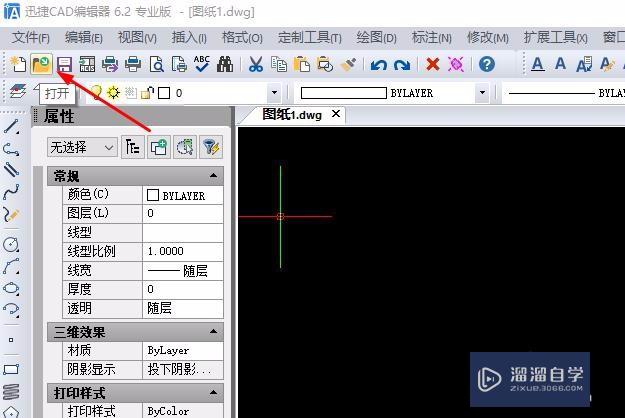Click the Paste clipboard icon

pos(302,64)
